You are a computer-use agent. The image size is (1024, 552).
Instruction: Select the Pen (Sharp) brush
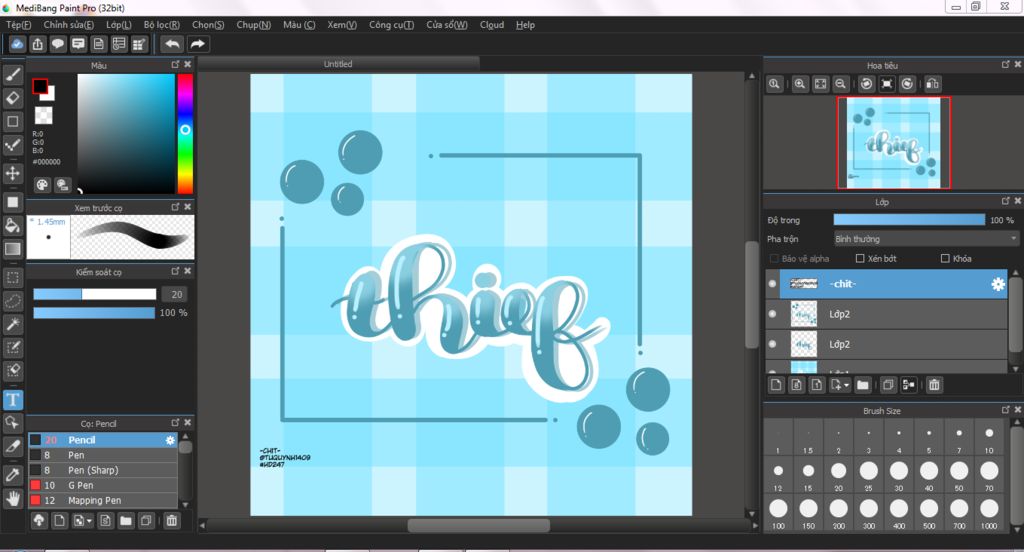click(x=103, y=470)
